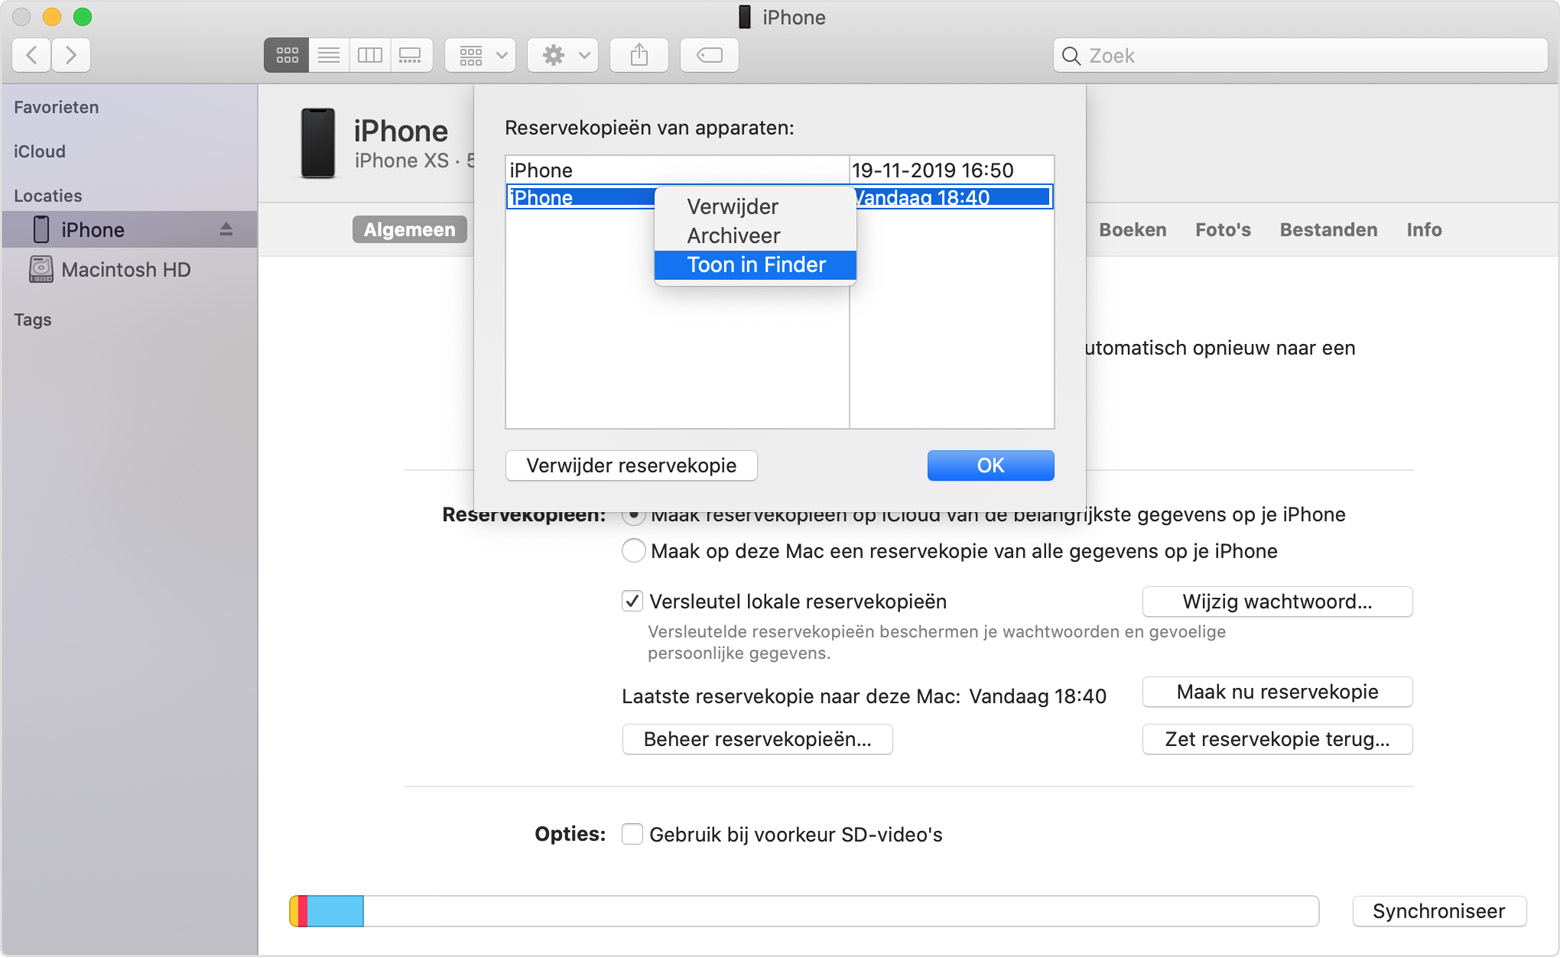Toggle Versleutel lokale reservekopieën checkbox

tap(632, 601)
